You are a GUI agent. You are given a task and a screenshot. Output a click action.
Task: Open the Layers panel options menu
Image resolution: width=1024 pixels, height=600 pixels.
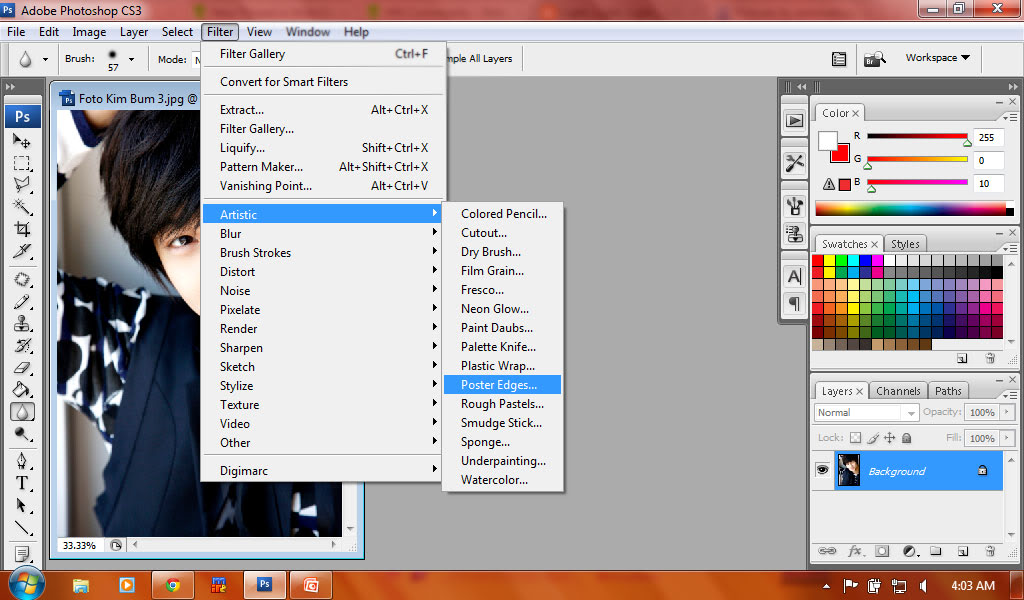(1010, 395)
